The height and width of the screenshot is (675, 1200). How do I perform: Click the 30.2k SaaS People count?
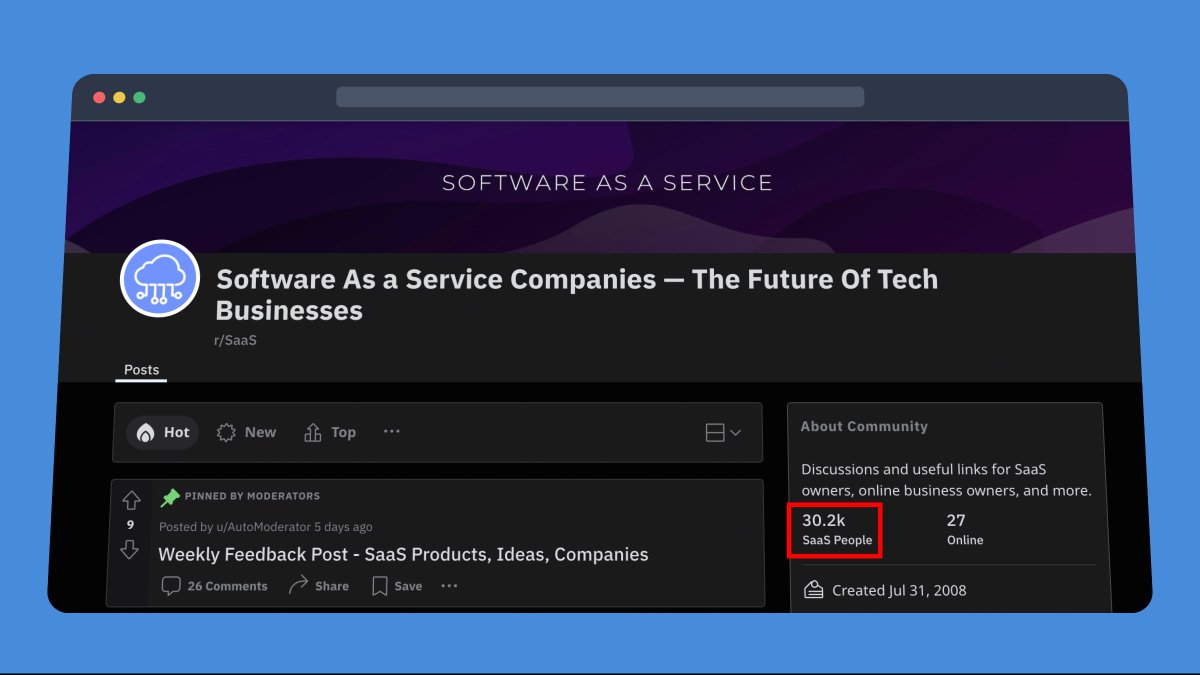(837, 529)
